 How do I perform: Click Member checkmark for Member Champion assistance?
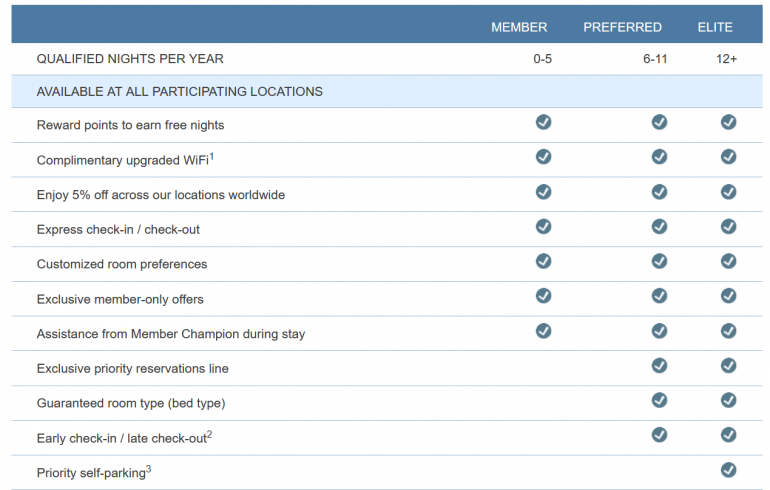543,331
